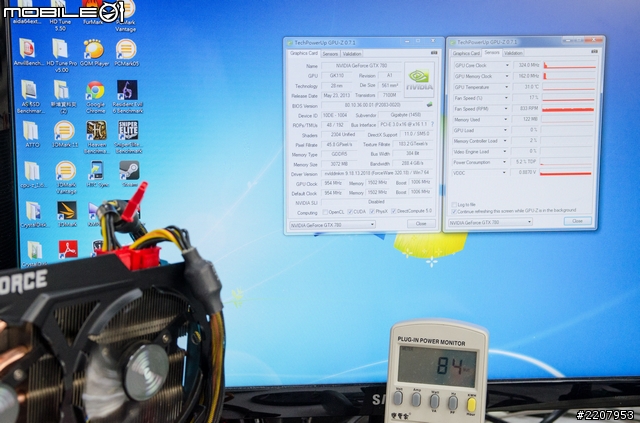The image size is (640, 423).
Task: Launch Steam from the desktop
Action: [x=130, y=174]
